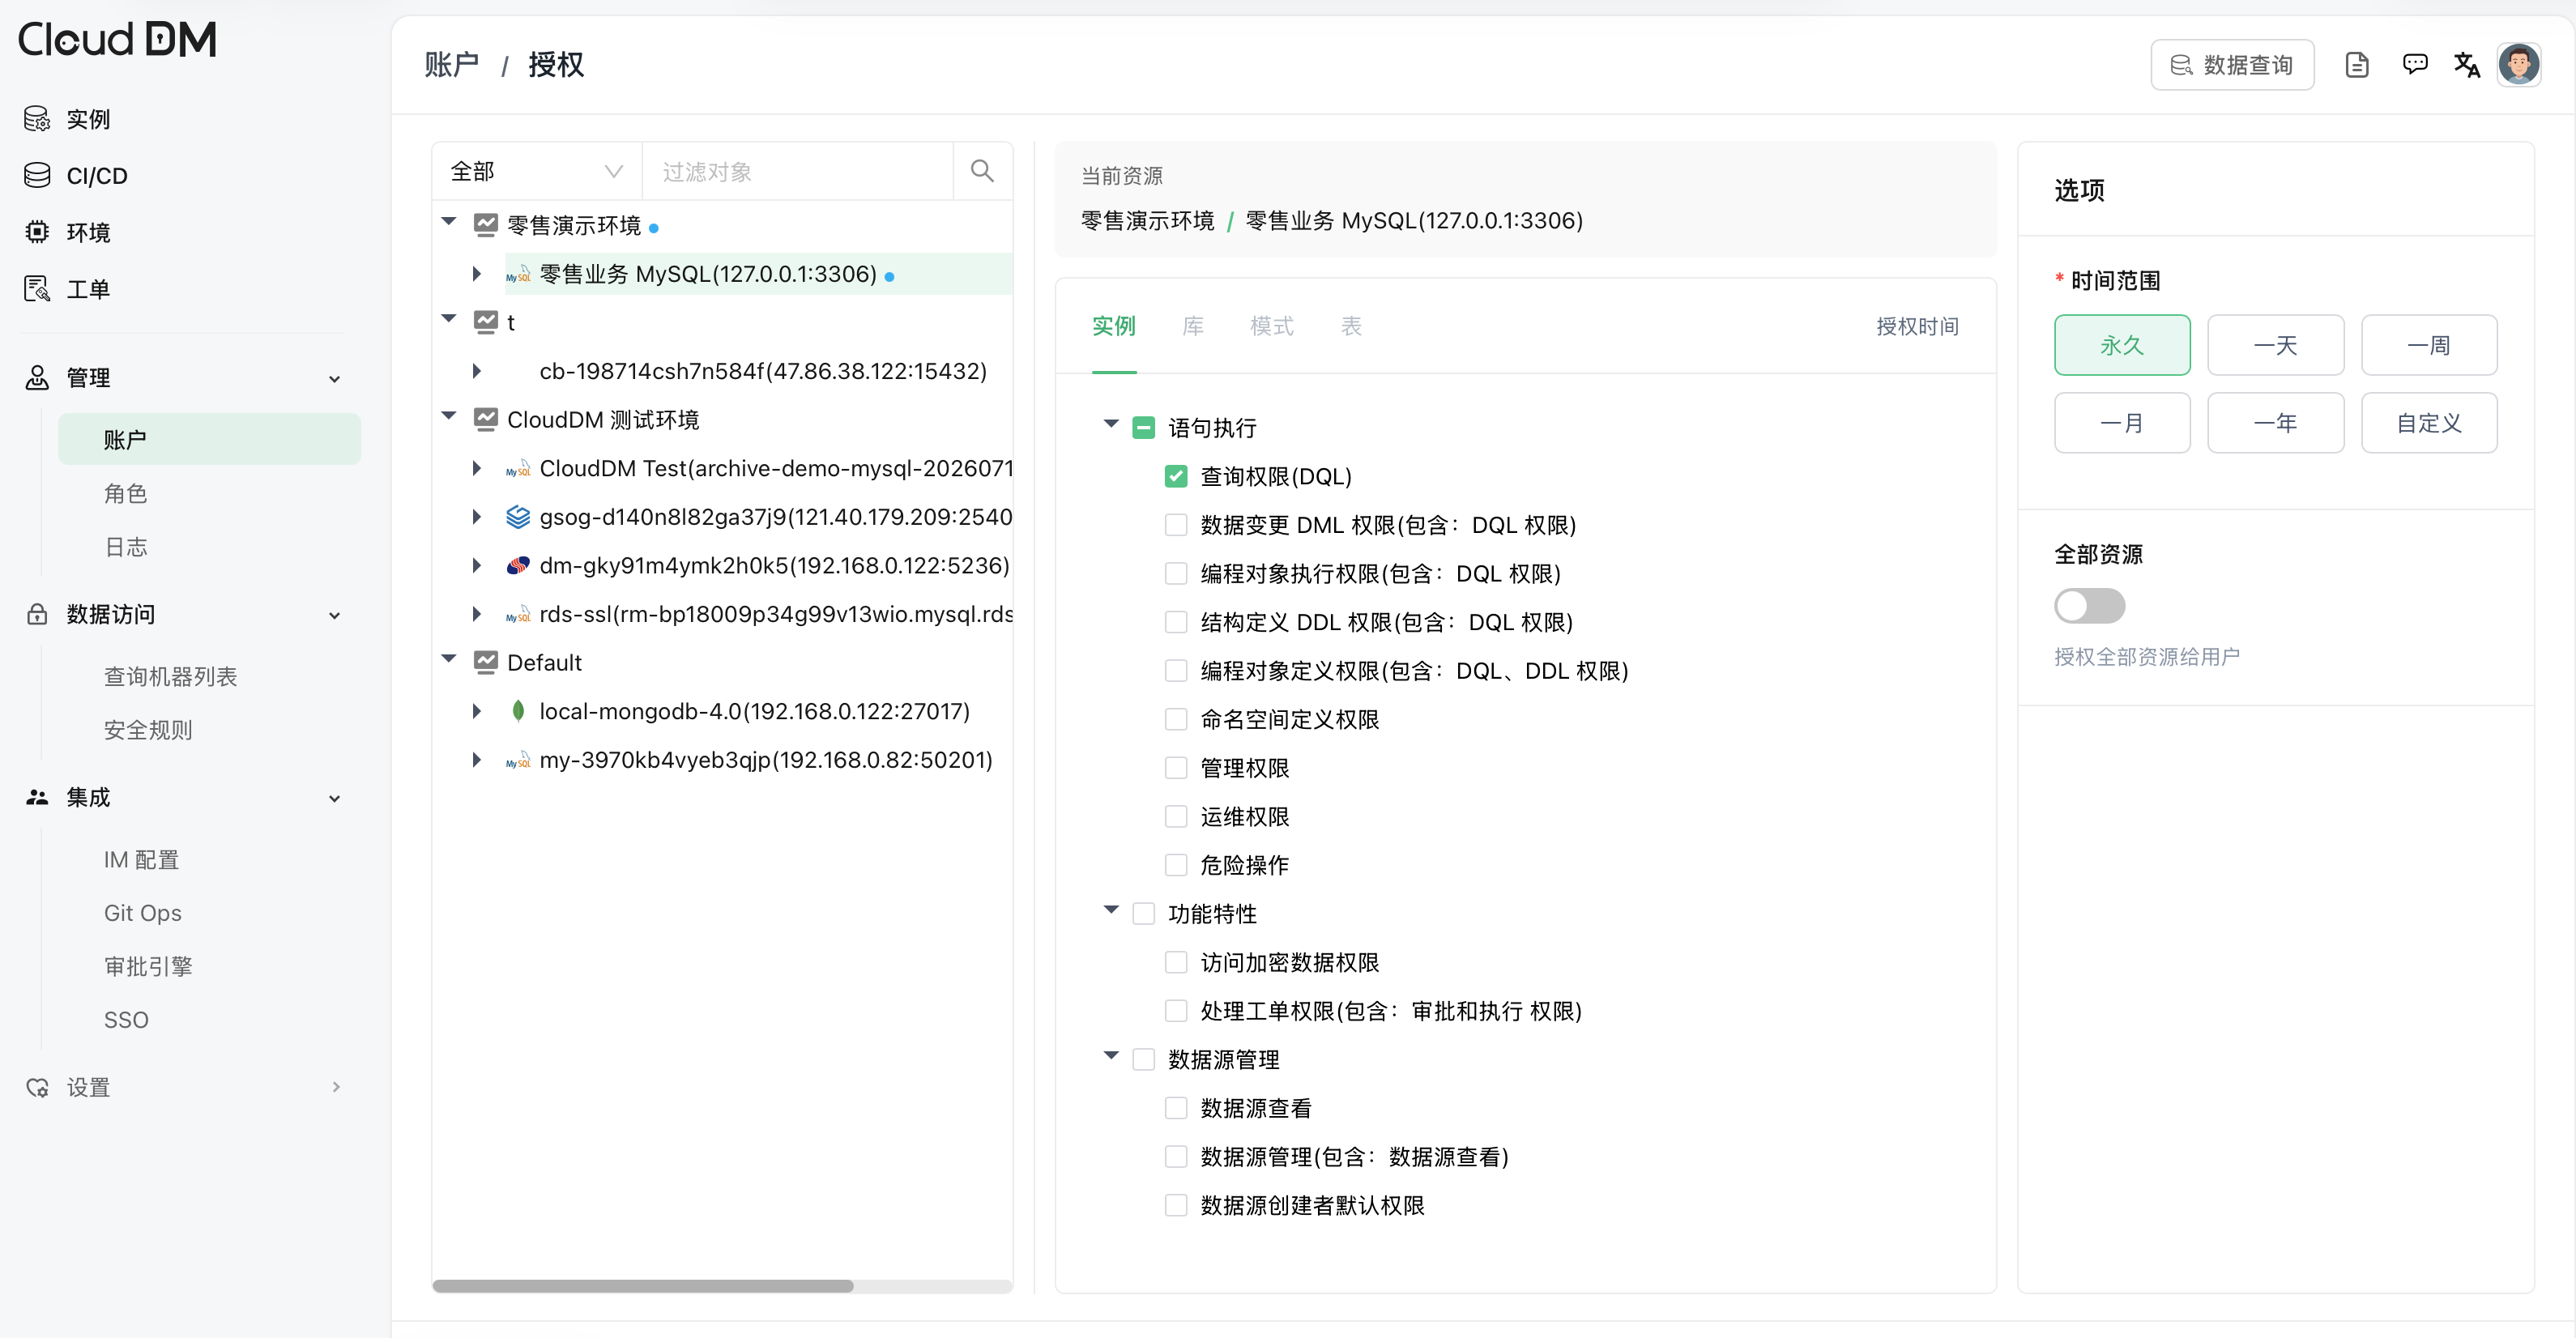The width and height of the screenshot is (2576, 1338).
Task: Check 数据变更 DML 权限 checkbox
Action: (x=1176, y=525)
